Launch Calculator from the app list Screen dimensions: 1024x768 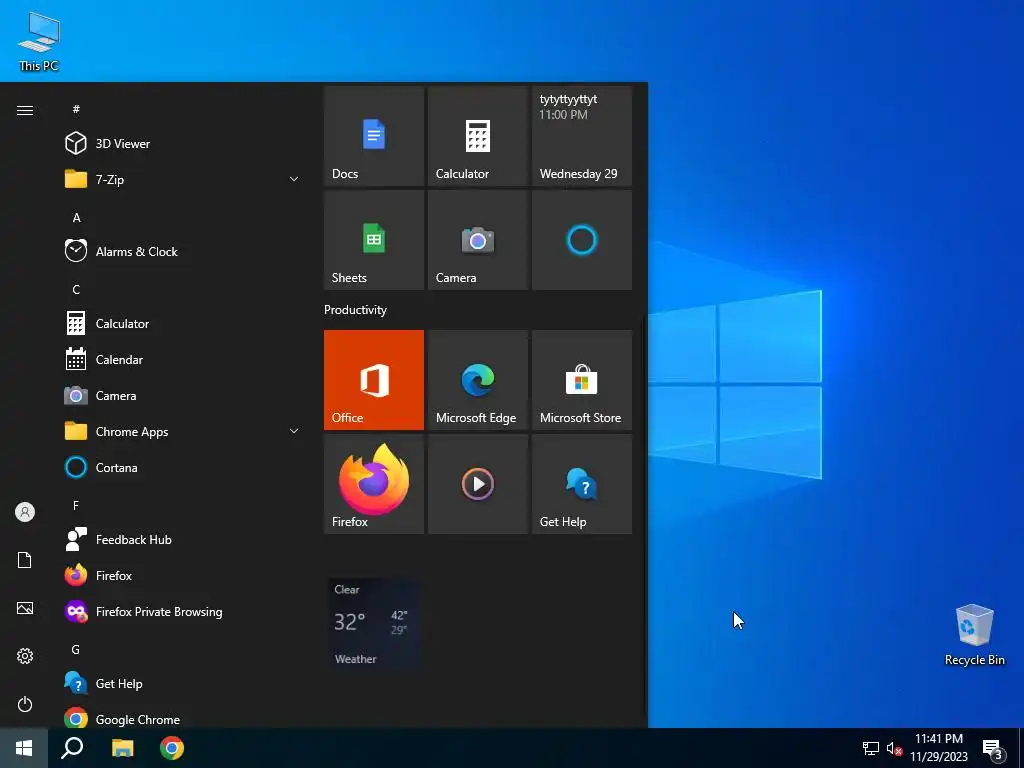[x=183, y=323]
